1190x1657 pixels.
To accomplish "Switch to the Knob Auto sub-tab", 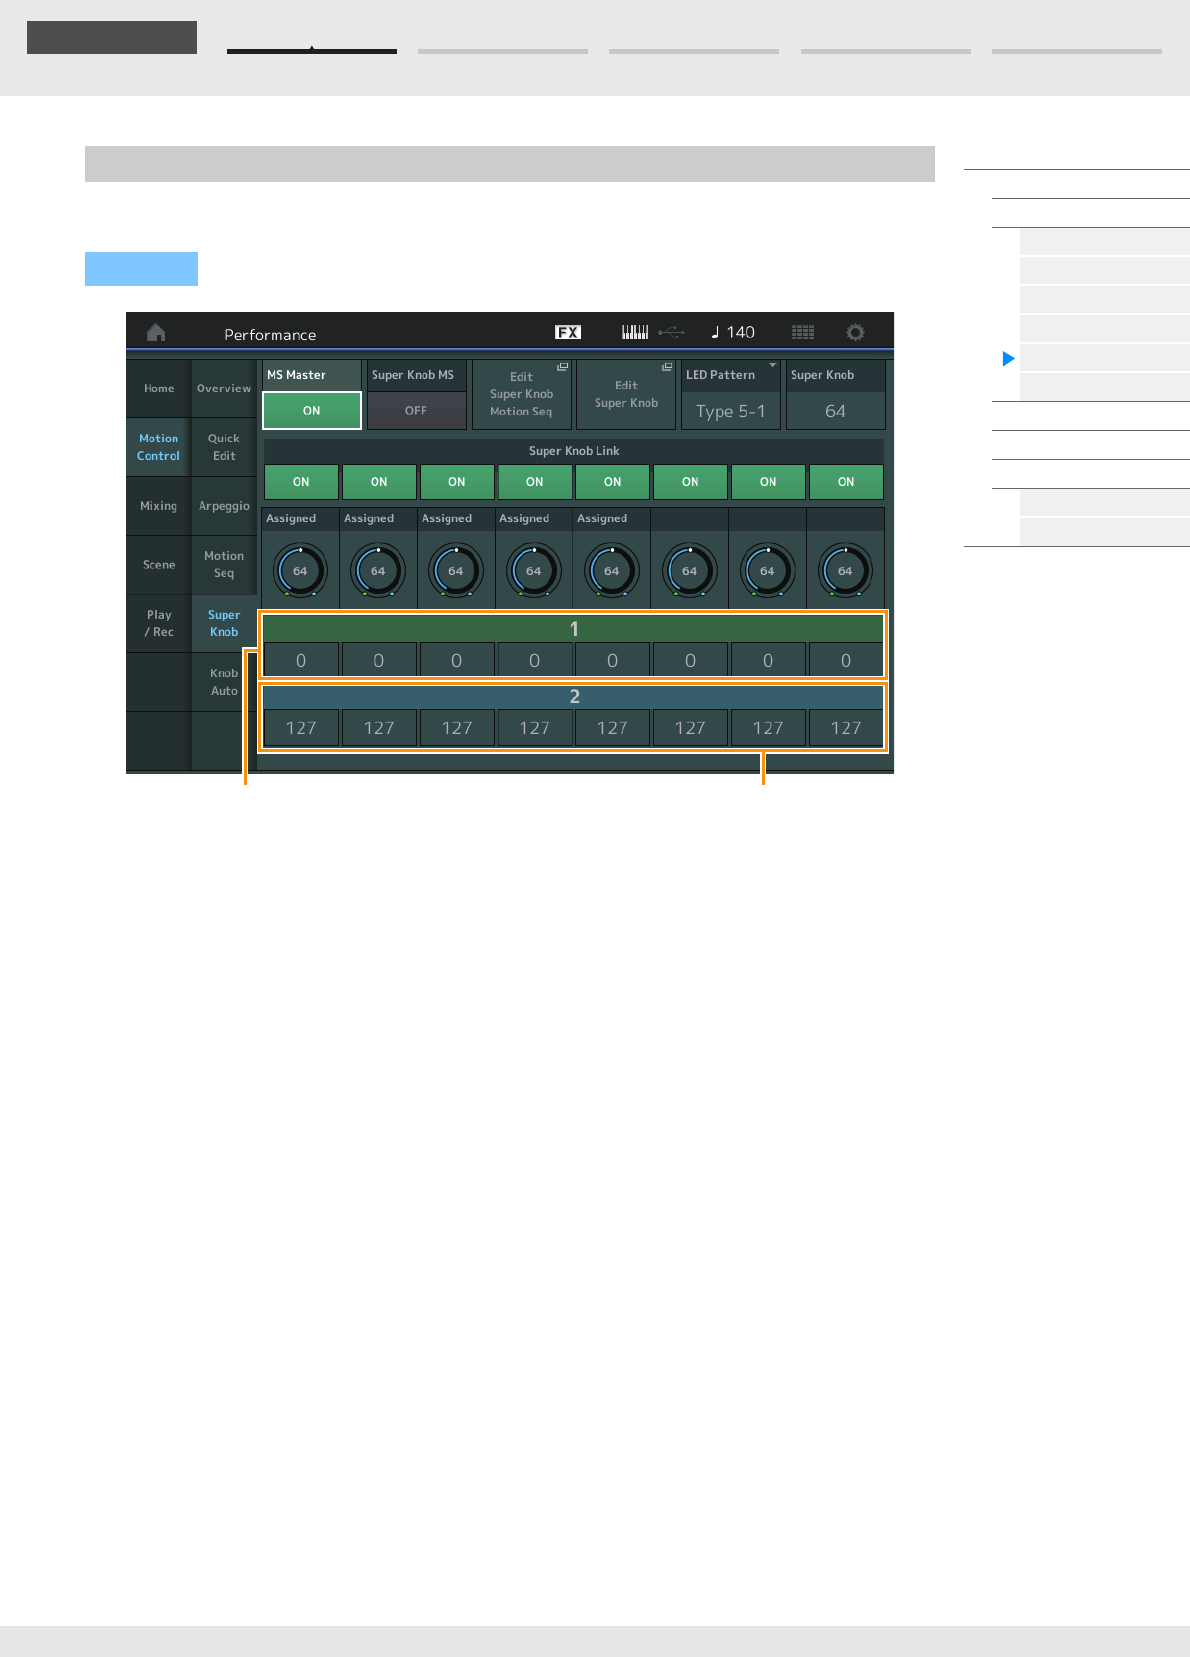I will point(224,682).
